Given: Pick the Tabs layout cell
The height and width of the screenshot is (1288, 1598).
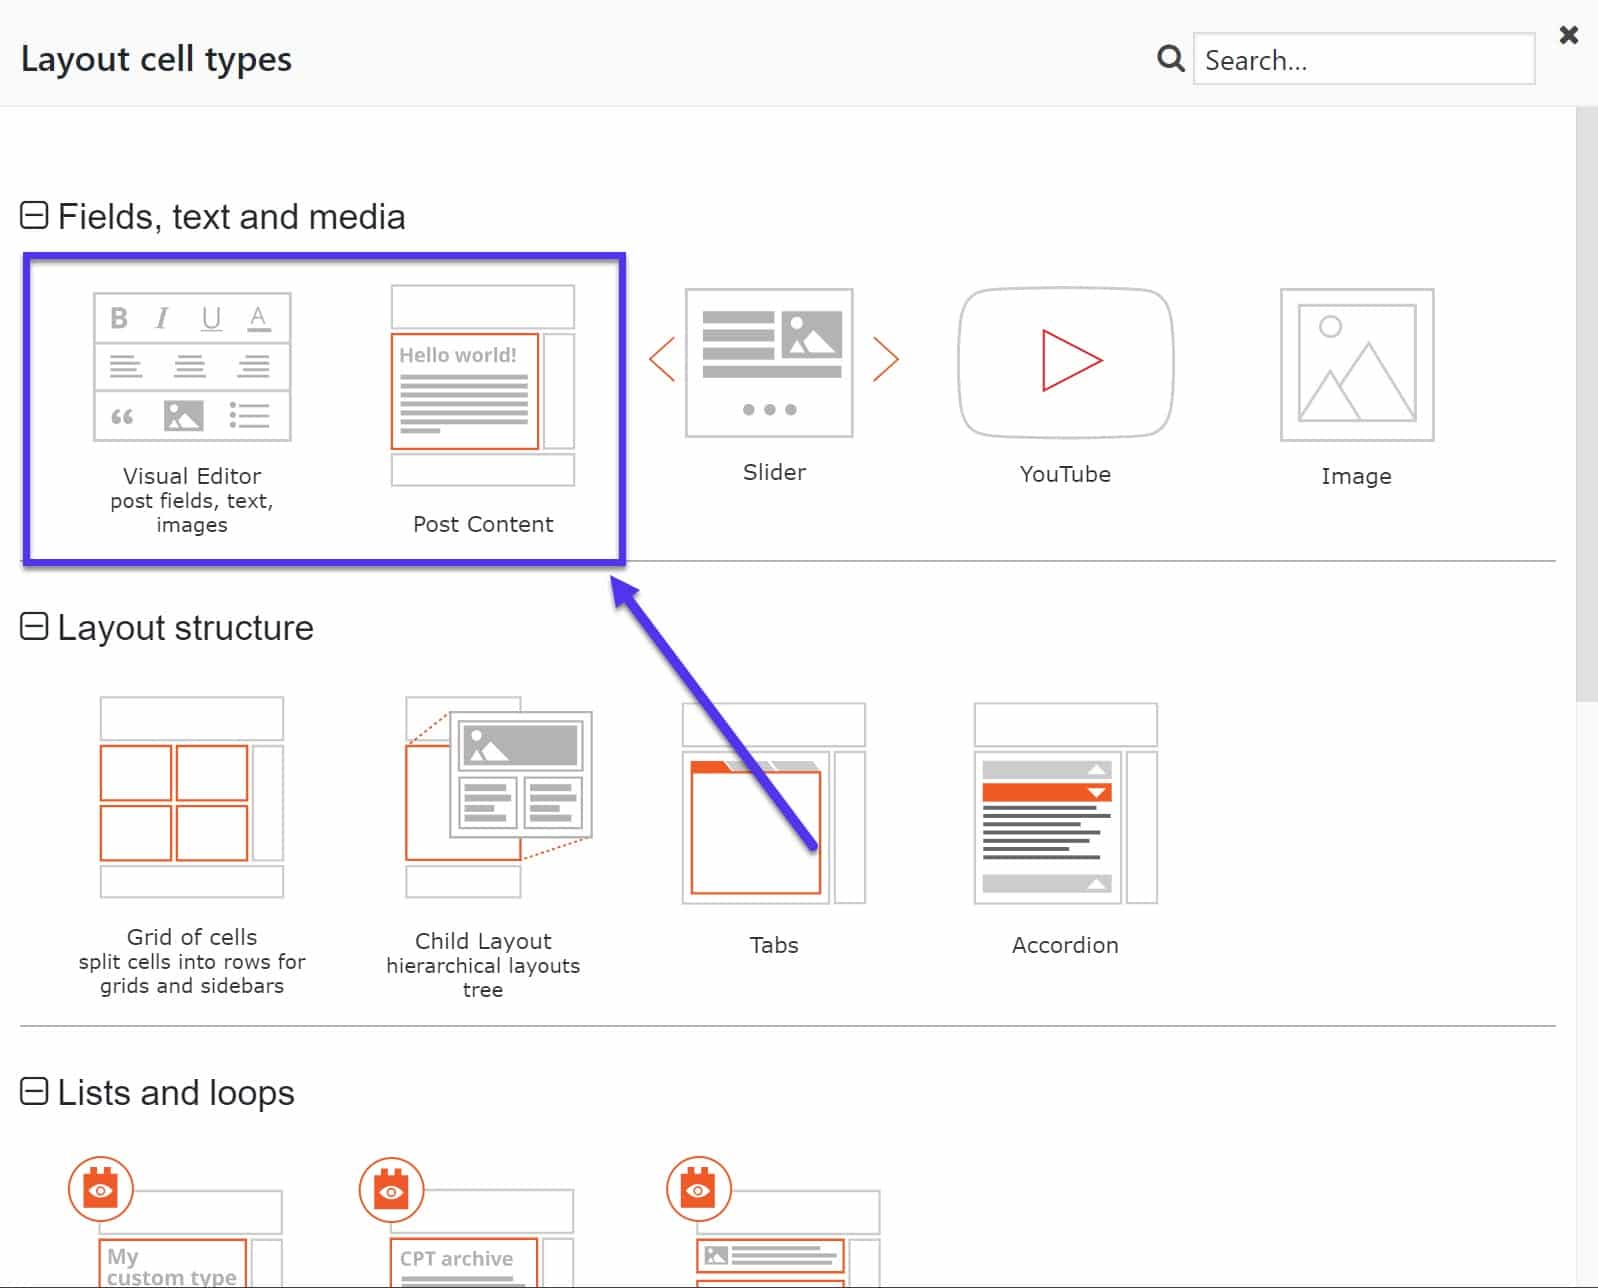Looking at the screenshot, I should [x=773, y=803].
